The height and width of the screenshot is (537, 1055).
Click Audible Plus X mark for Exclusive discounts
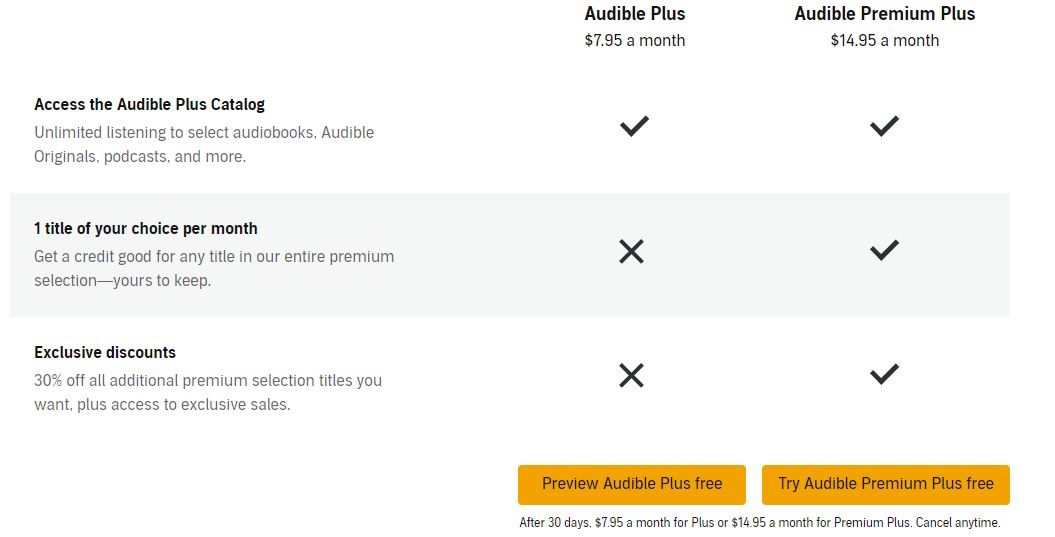pos(631,376)
